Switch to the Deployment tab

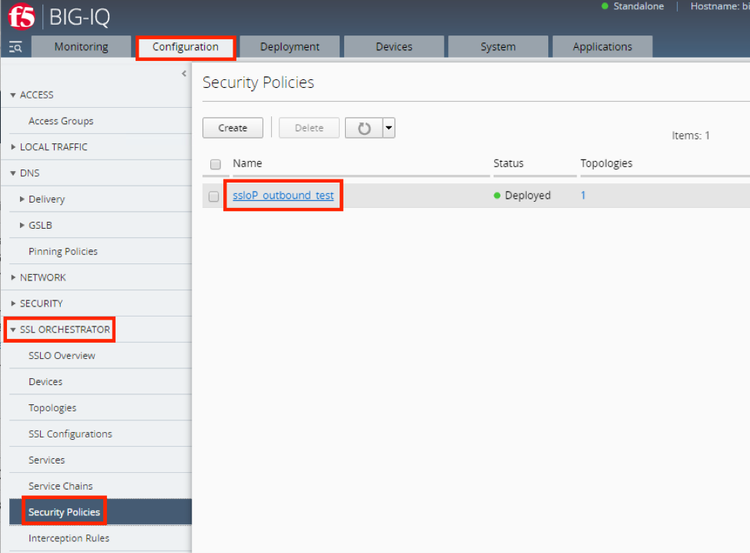click(x=290, y=47)
